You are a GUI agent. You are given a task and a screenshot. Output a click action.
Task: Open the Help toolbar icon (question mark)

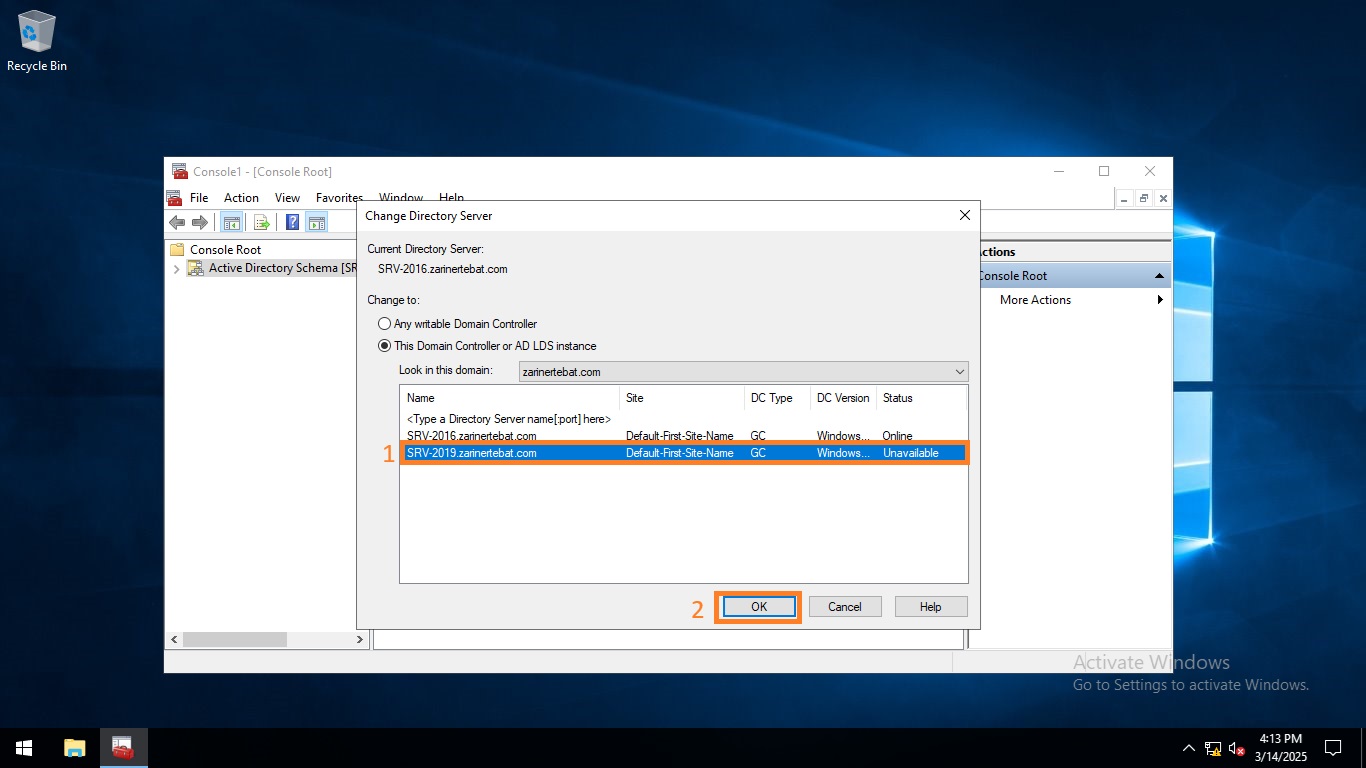click(x=293, y=222)
